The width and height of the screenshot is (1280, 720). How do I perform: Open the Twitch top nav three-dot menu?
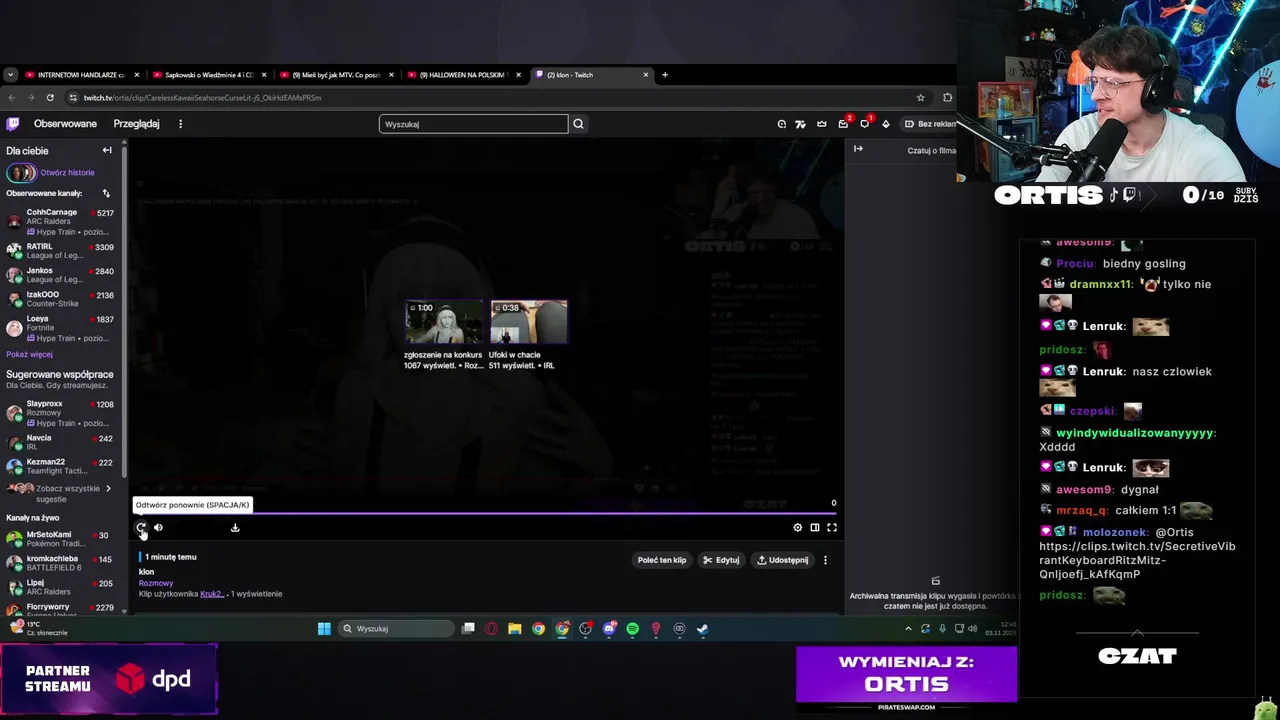point(180,124)
